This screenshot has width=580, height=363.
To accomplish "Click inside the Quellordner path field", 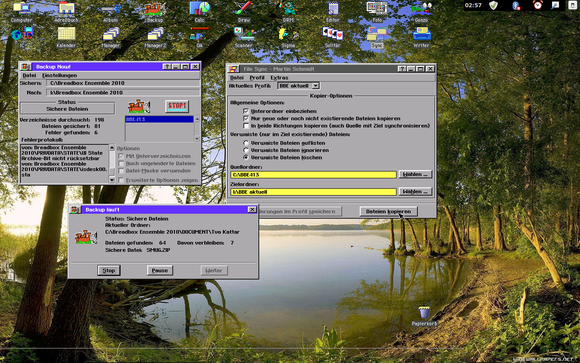I will tap(313, 175).
